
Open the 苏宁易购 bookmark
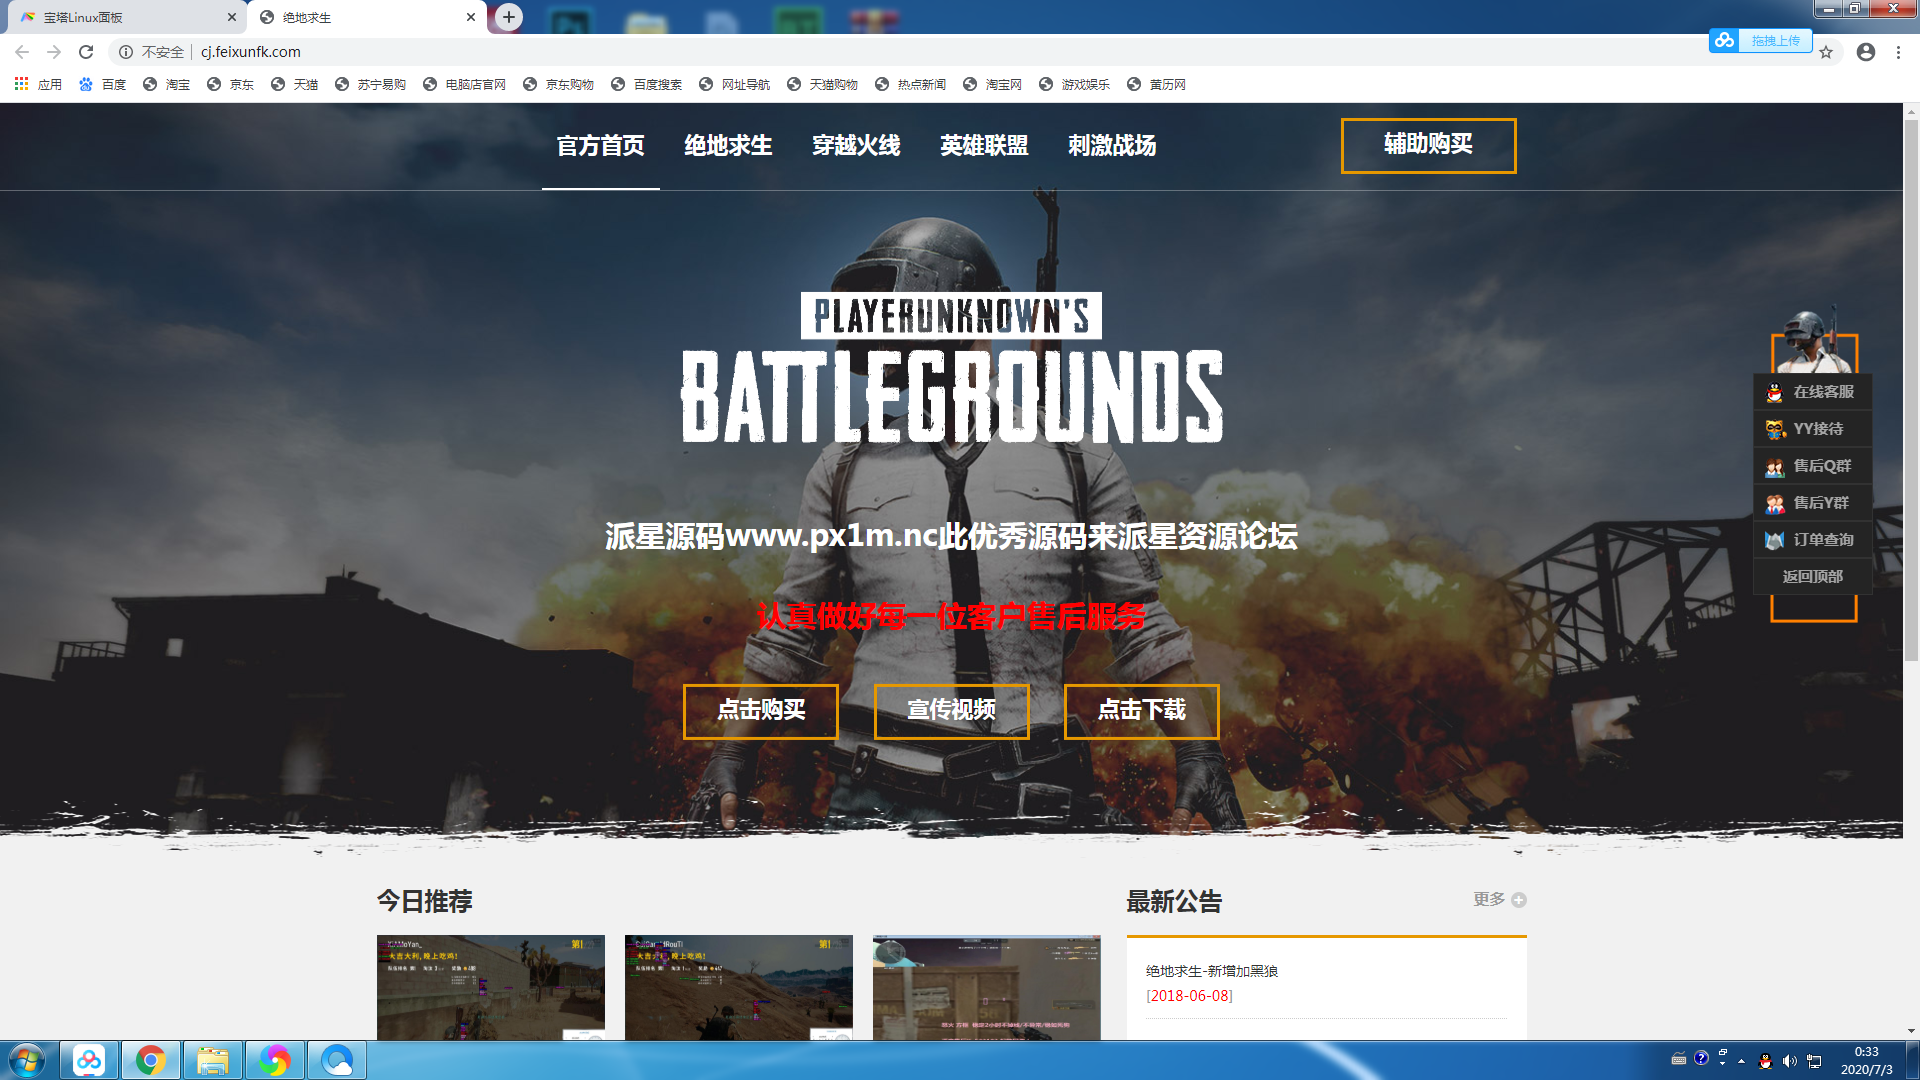[x=371, y=84]
